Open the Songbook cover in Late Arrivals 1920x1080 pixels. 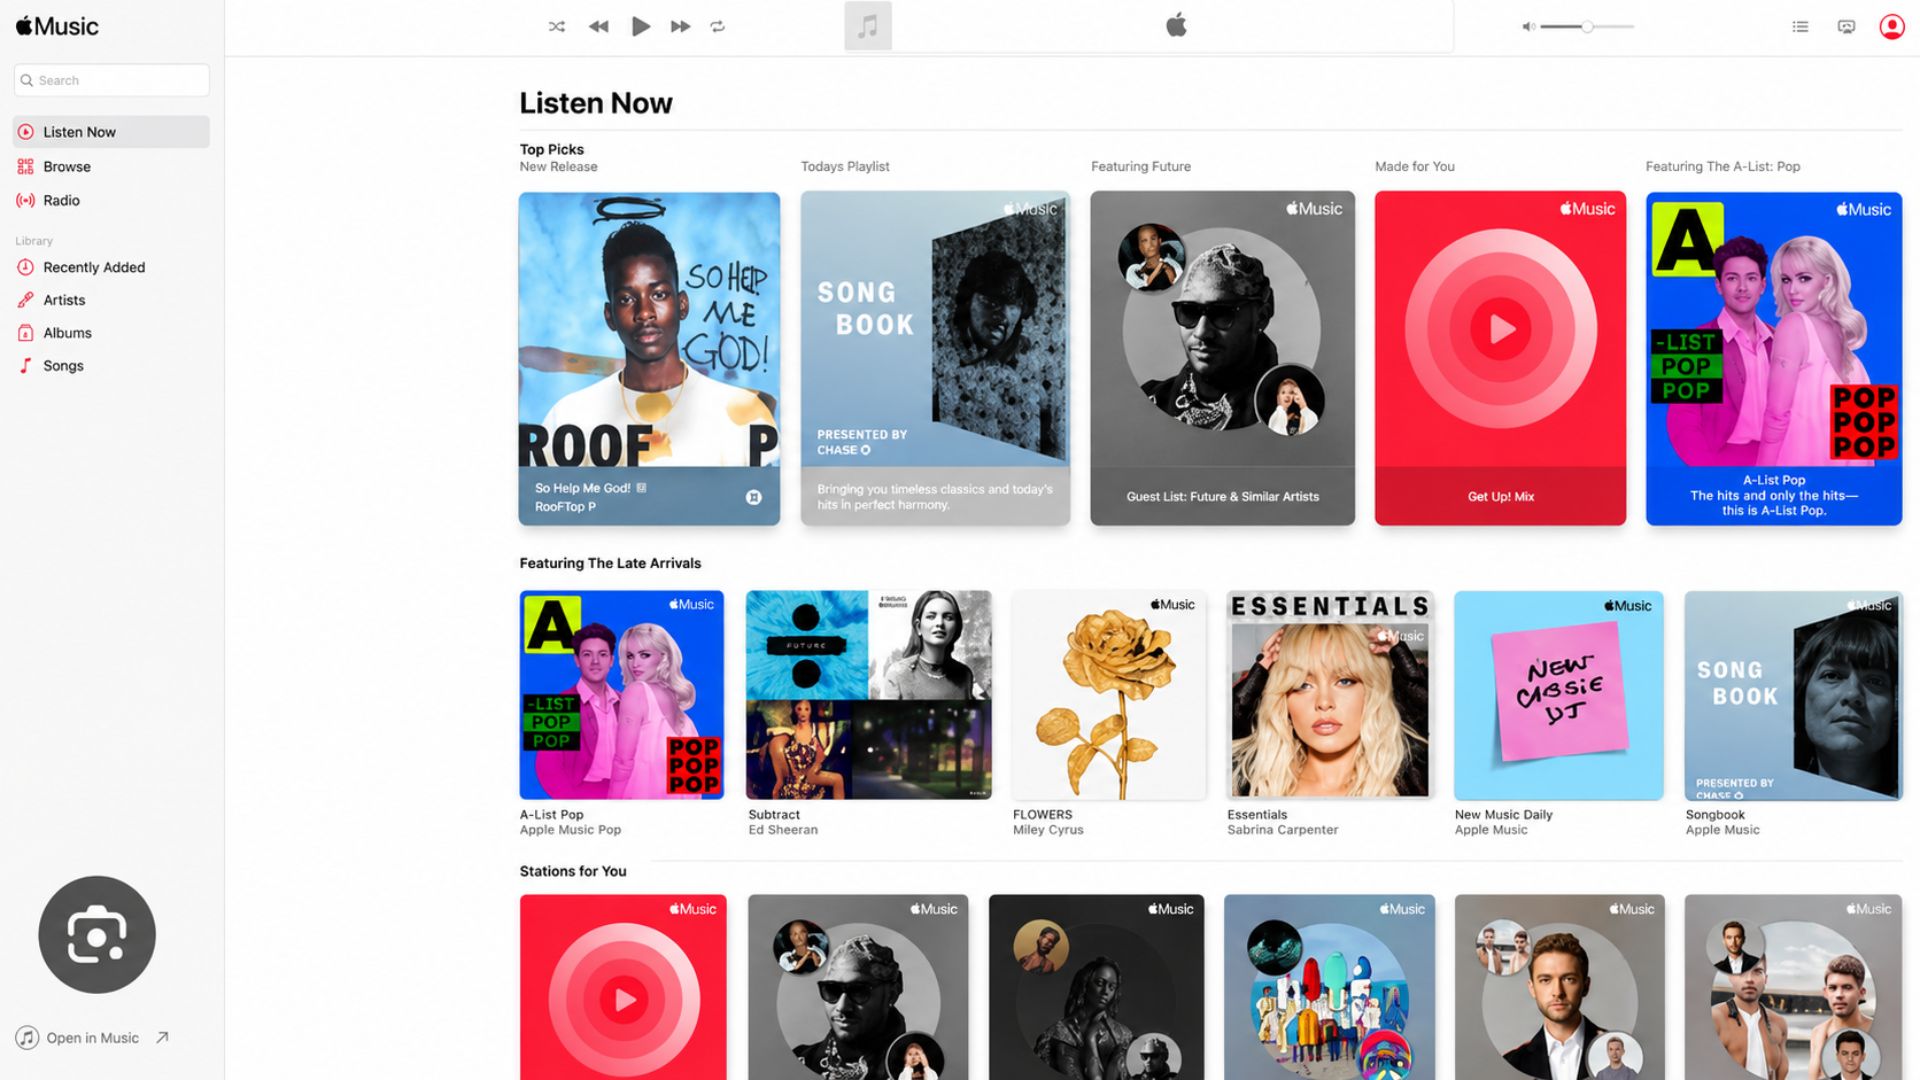coord(1793,695)
